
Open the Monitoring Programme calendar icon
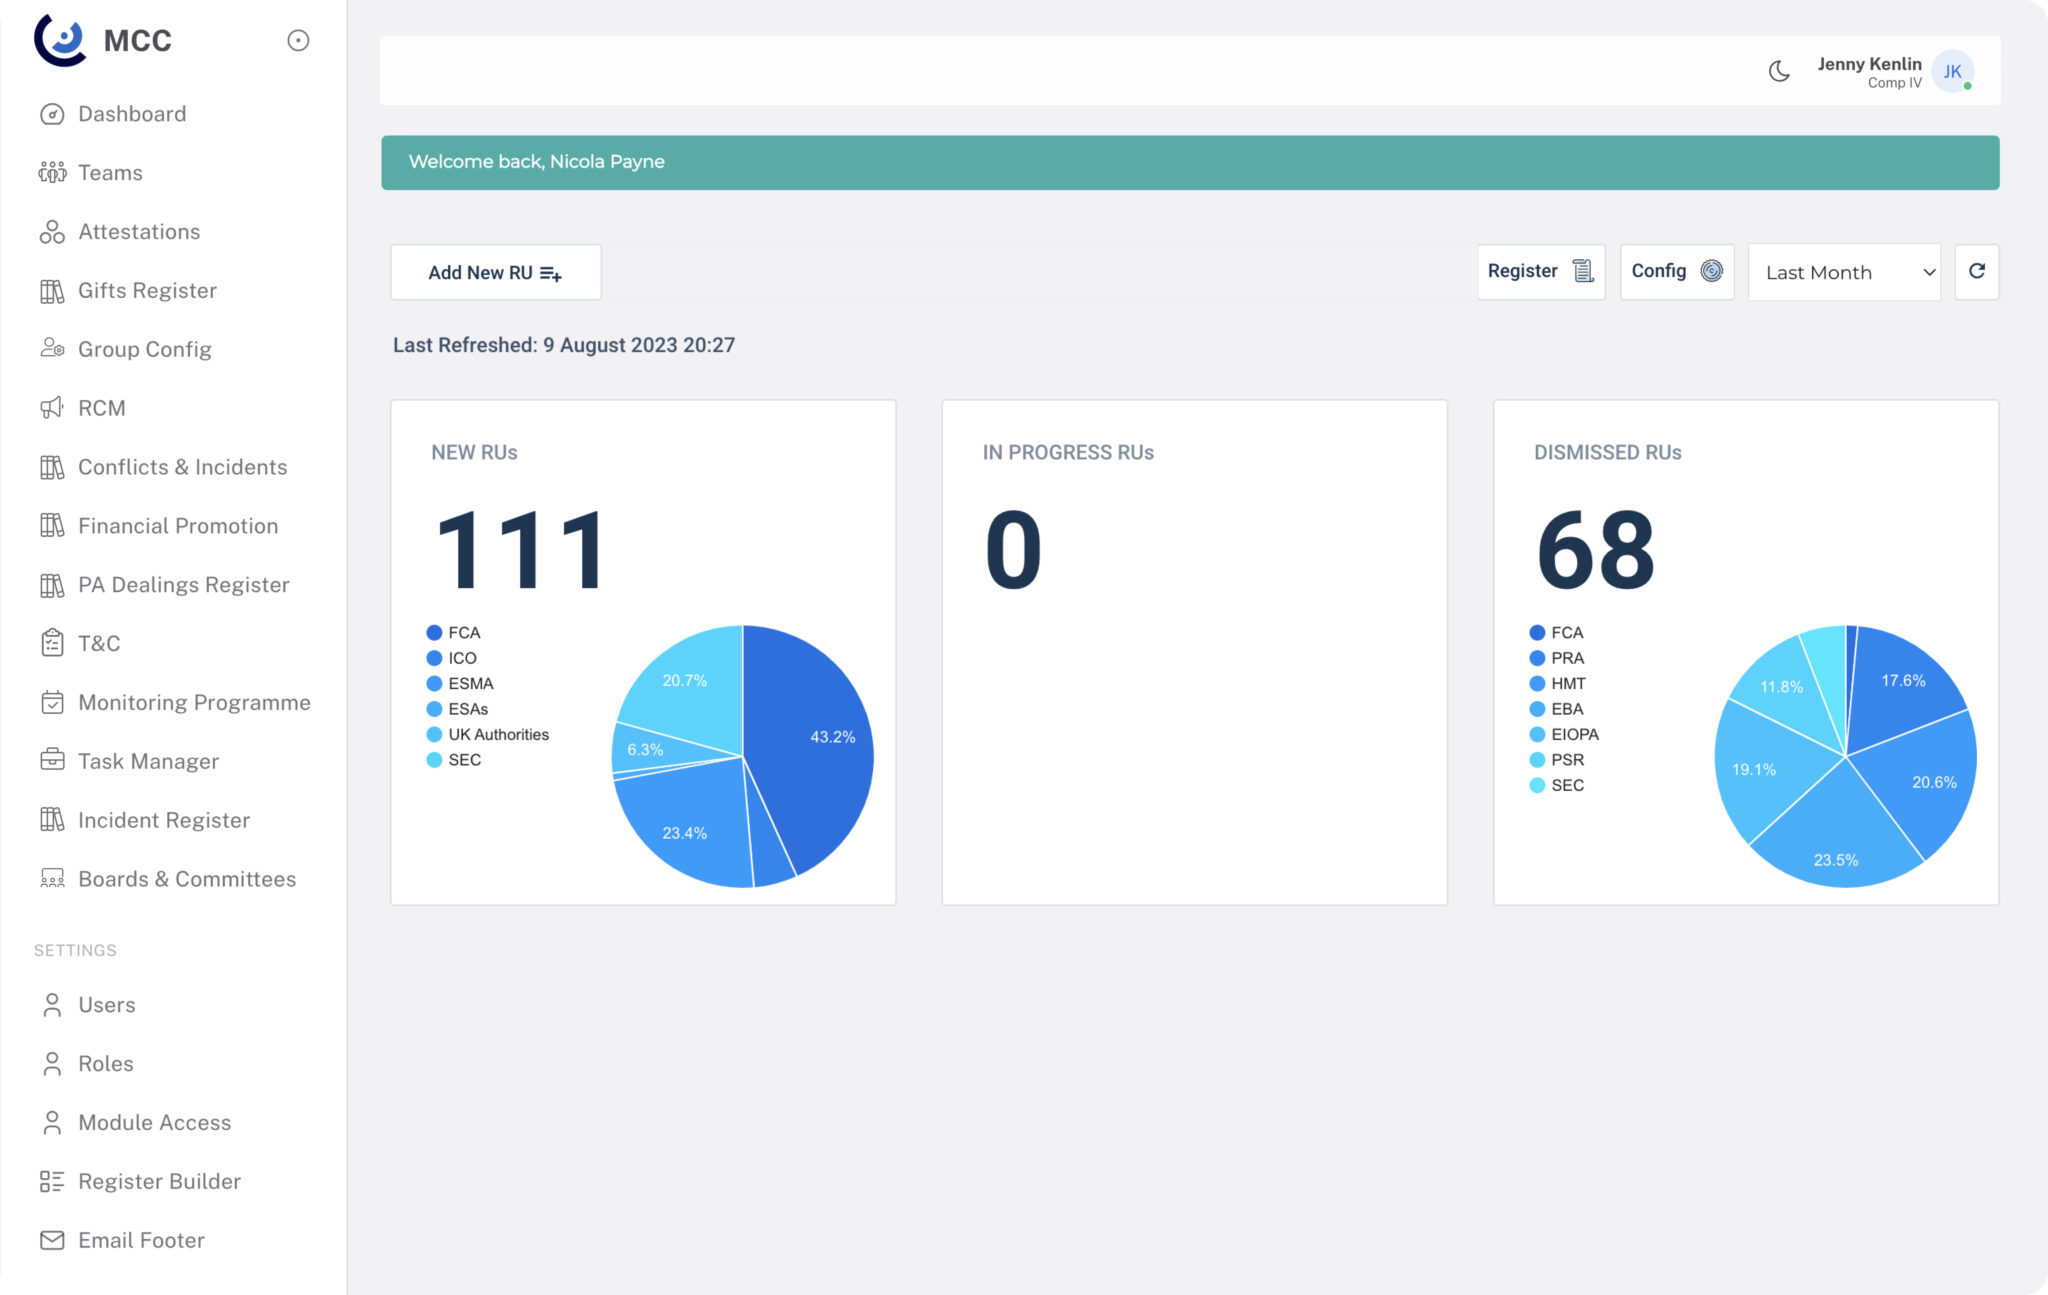point(53,702)
